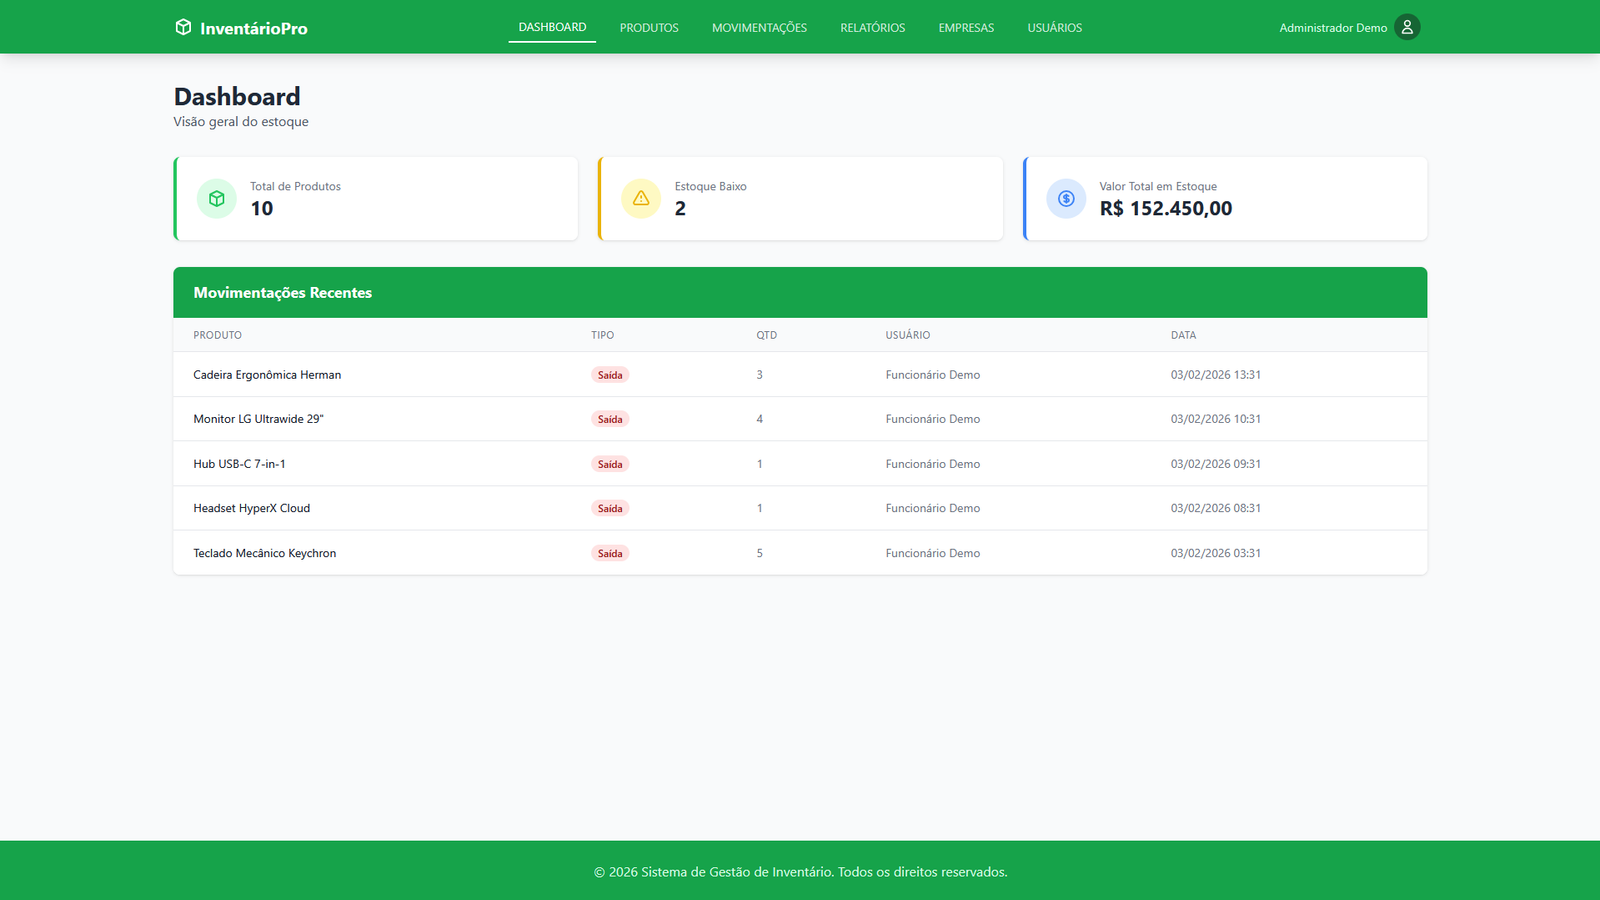Click the Saída badge for Cadeira Ergonômica Herman
Screen dimensions: 1600x900
pyautogui.click(x=610, y=374)
